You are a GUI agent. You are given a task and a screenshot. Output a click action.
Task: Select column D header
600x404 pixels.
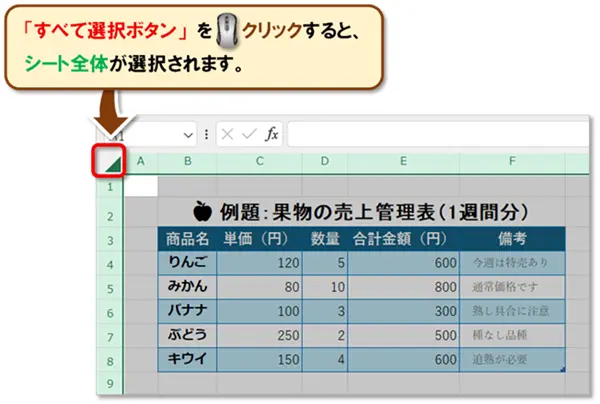pos(325,161)
